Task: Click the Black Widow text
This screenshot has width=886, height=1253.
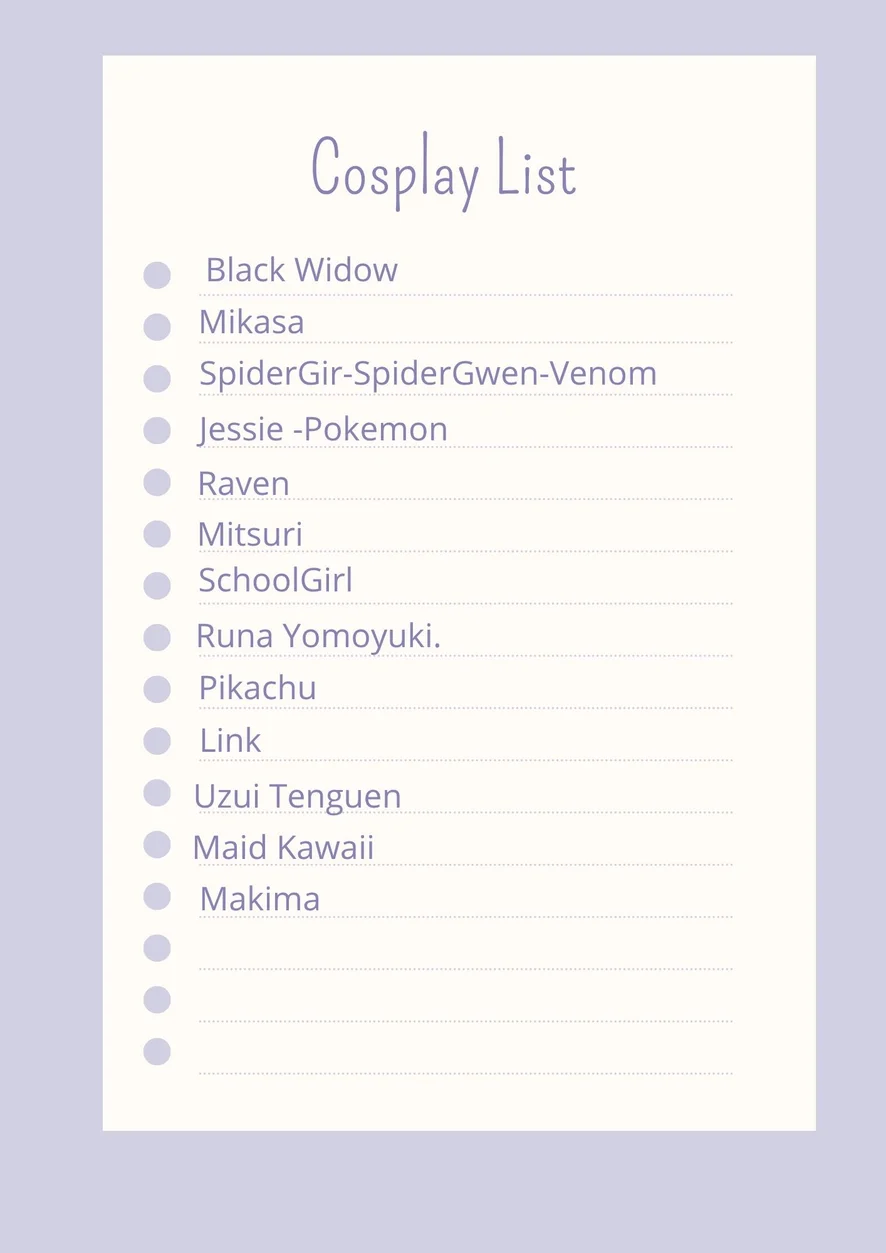Action: point(301,270)
